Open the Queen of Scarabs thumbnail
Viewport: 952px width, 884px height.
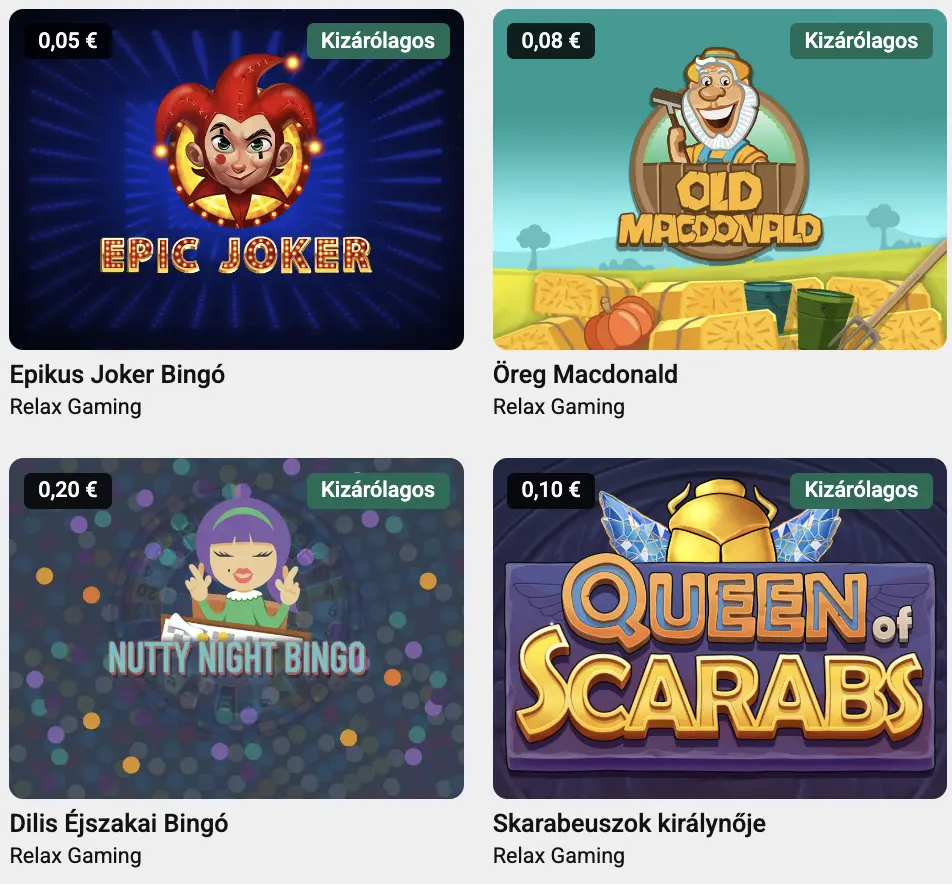tap(719, 628)
